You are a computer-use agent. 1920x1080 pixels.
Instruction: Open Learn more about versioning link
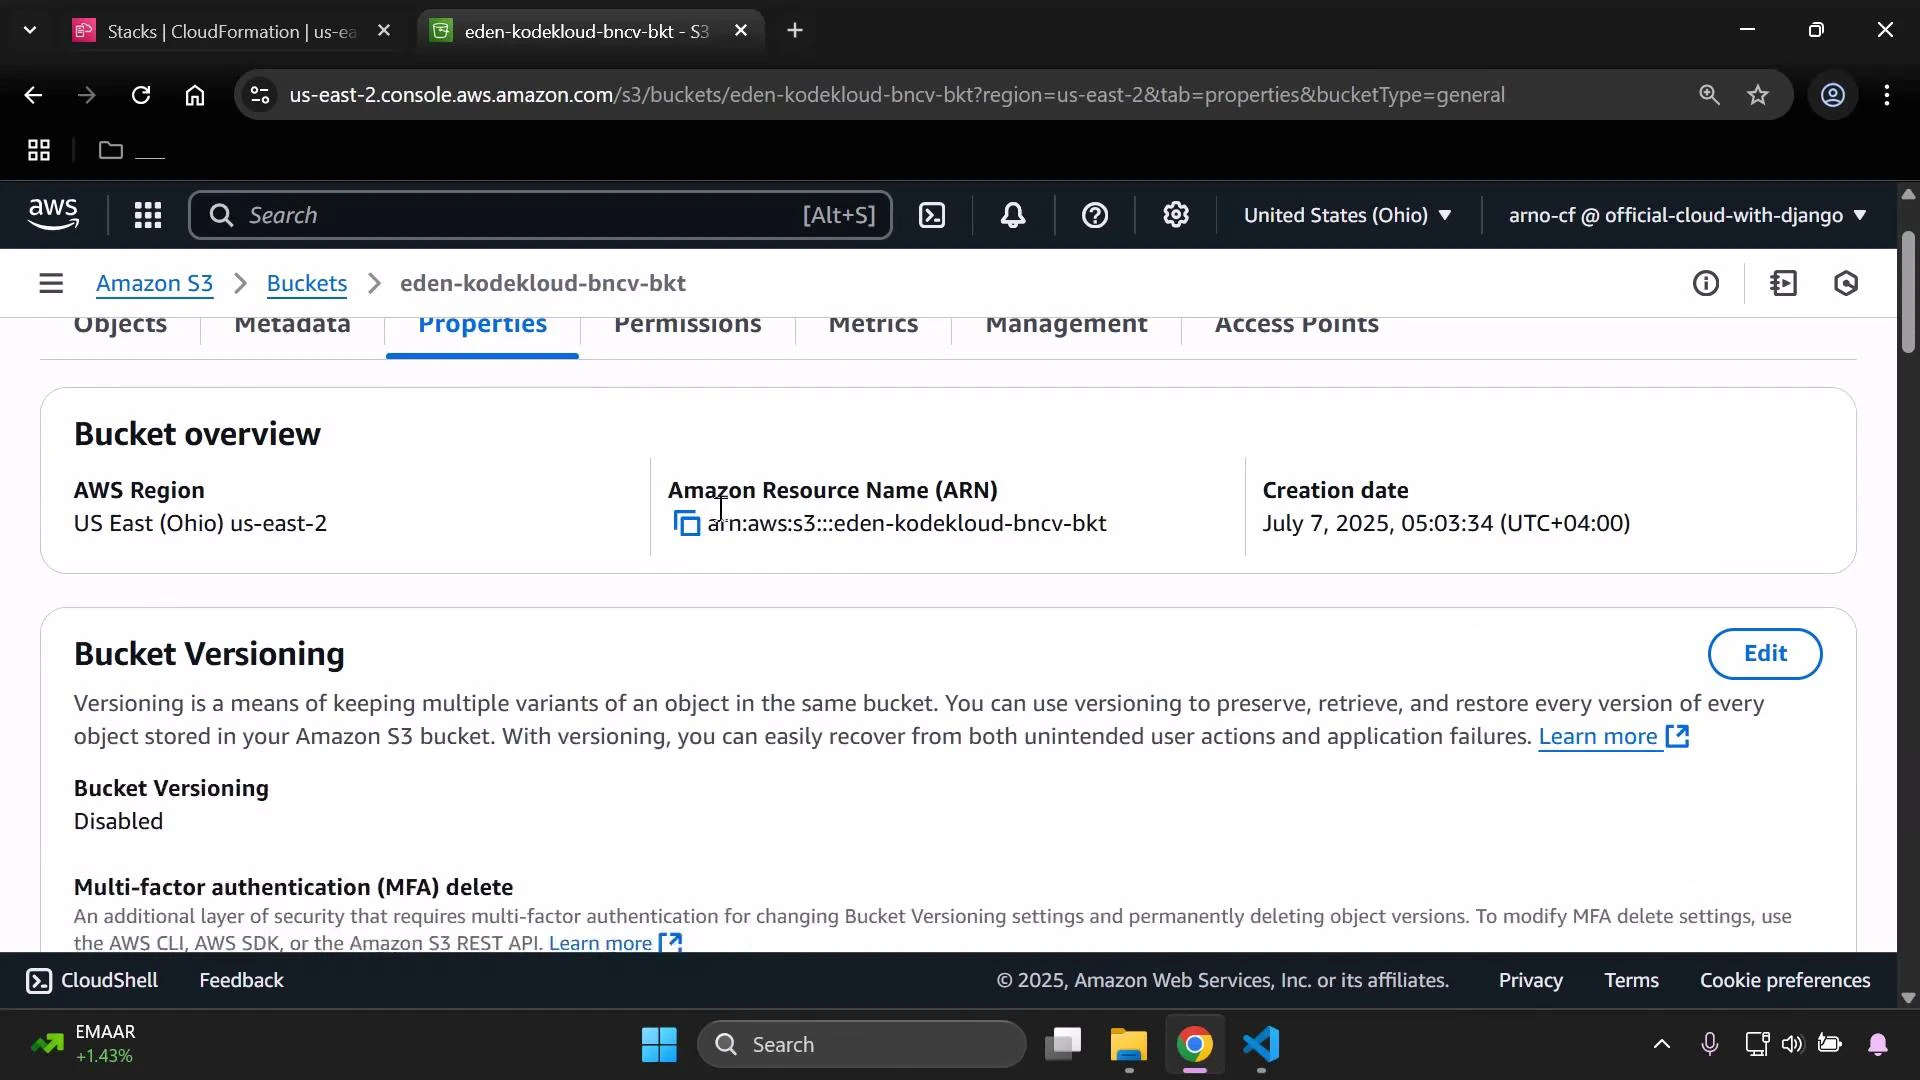coord(1600,737)
